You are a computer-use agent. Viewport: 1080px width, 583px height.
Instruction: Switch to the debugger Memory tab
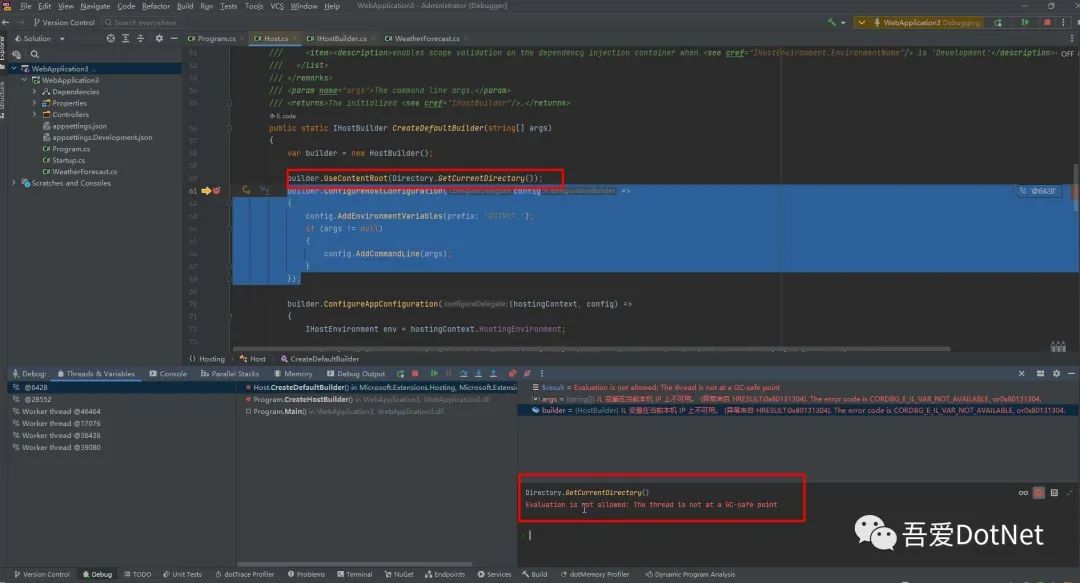click(x=293, y=374)
